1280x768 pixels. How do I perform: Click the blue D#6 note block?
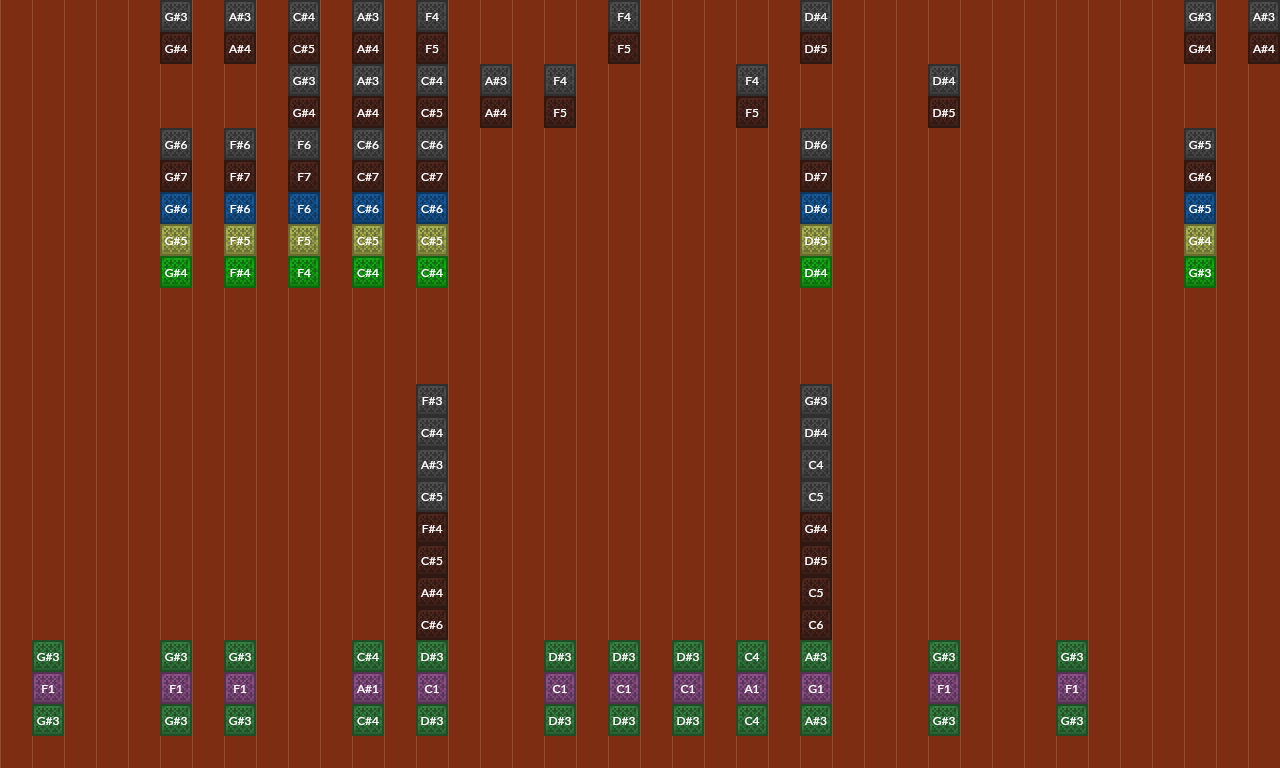click(x=816, y=208)
